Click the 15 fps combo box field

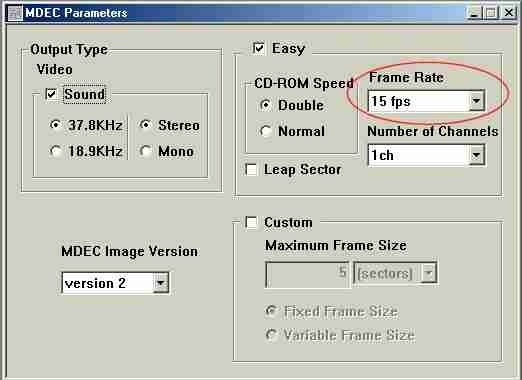pos(426,101)
